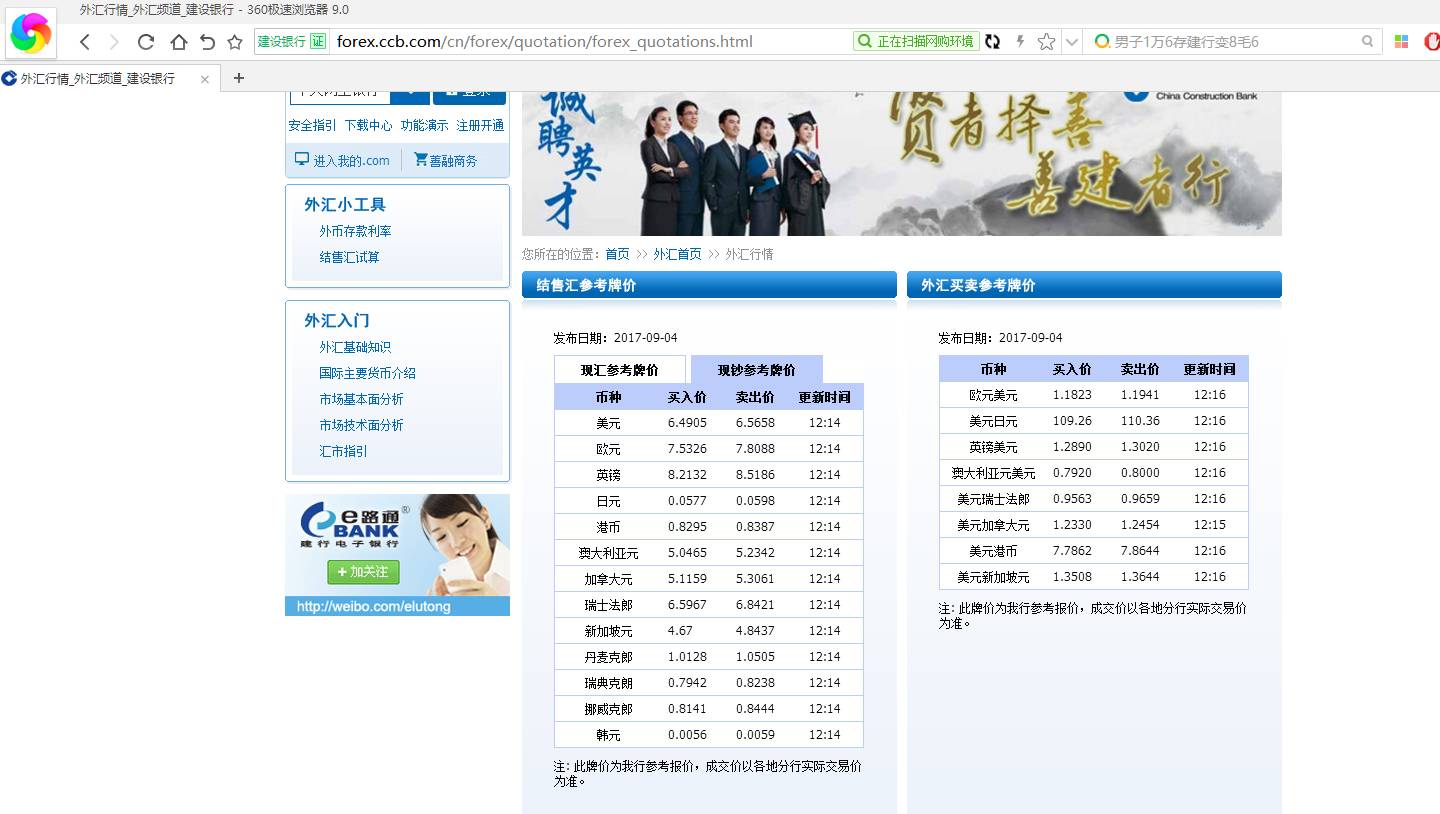Image resolution: width=1440 pixels, height=814 pixels.
Task: Restore the recently closed tab
Action: coord(207,42)
